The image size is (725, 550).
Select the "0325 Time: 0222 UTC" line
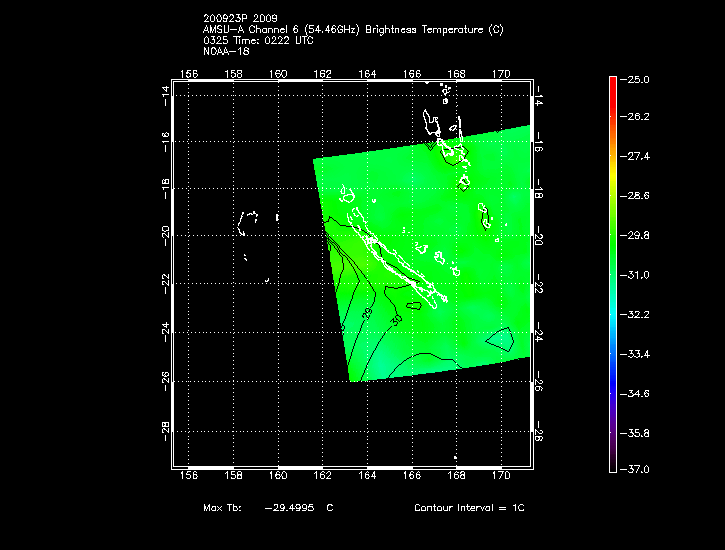257,41
